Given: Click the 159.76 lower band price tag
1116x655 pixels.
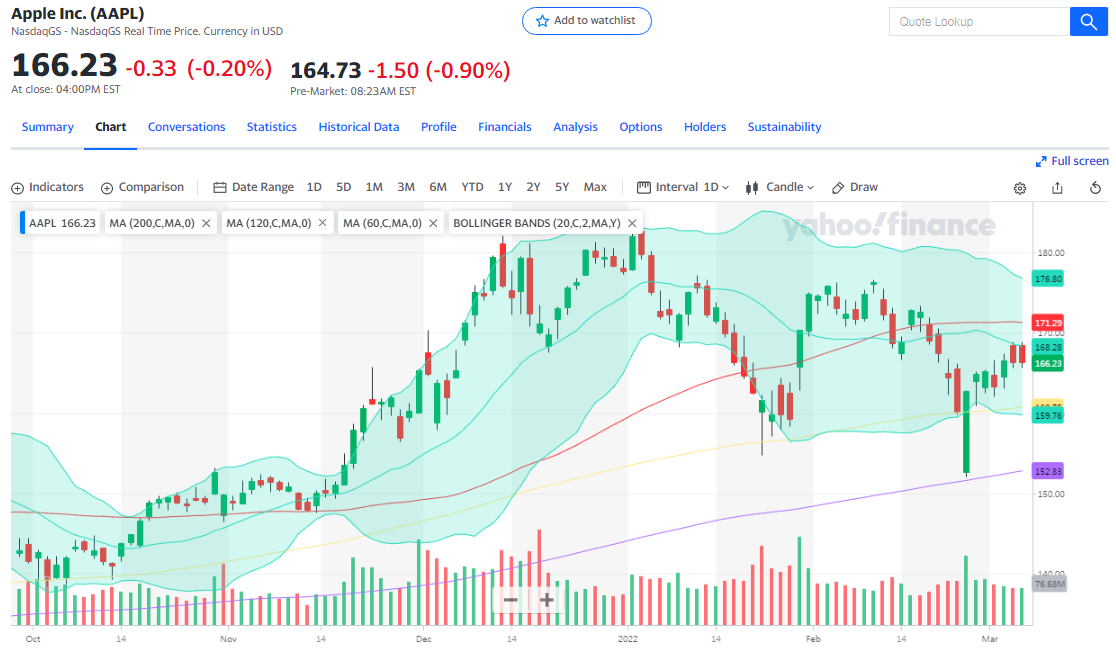Looking at the screenshot, I should point(1048,416).
